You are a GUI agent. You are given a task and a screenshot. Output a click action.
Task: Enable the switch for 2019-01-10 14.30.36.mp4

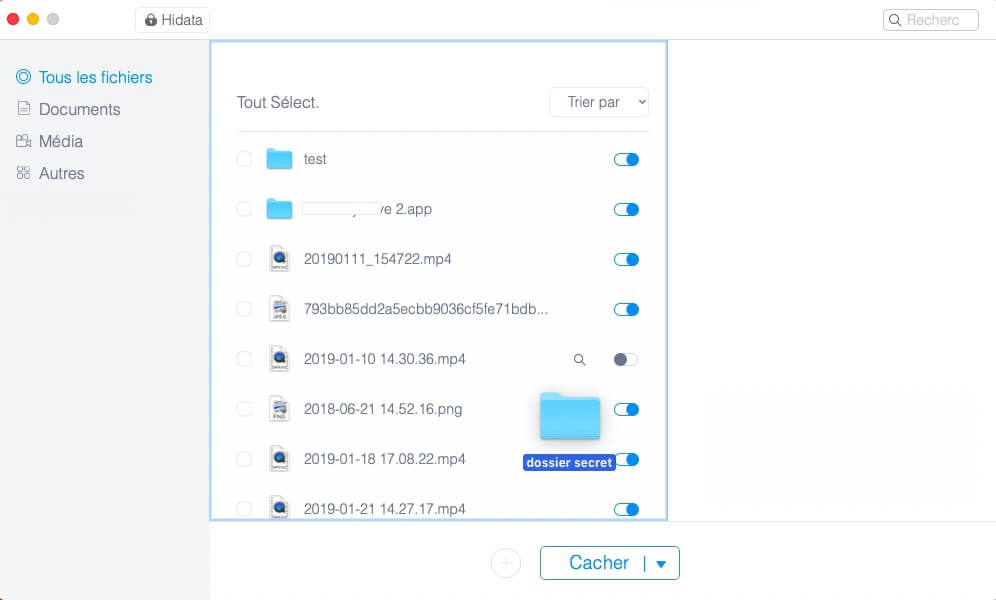[626, 359]
